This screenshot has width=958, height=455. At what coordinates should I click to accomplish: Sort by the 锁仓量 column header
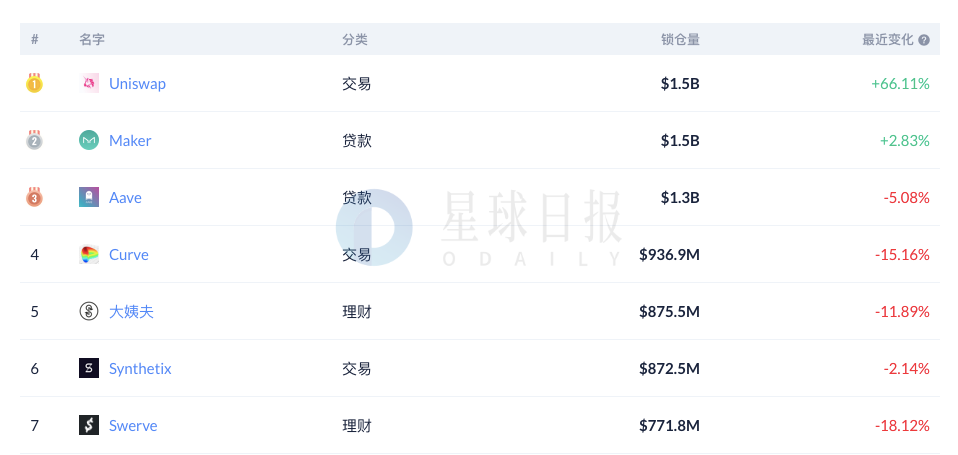pyautogui.click(x=680, y=40)
